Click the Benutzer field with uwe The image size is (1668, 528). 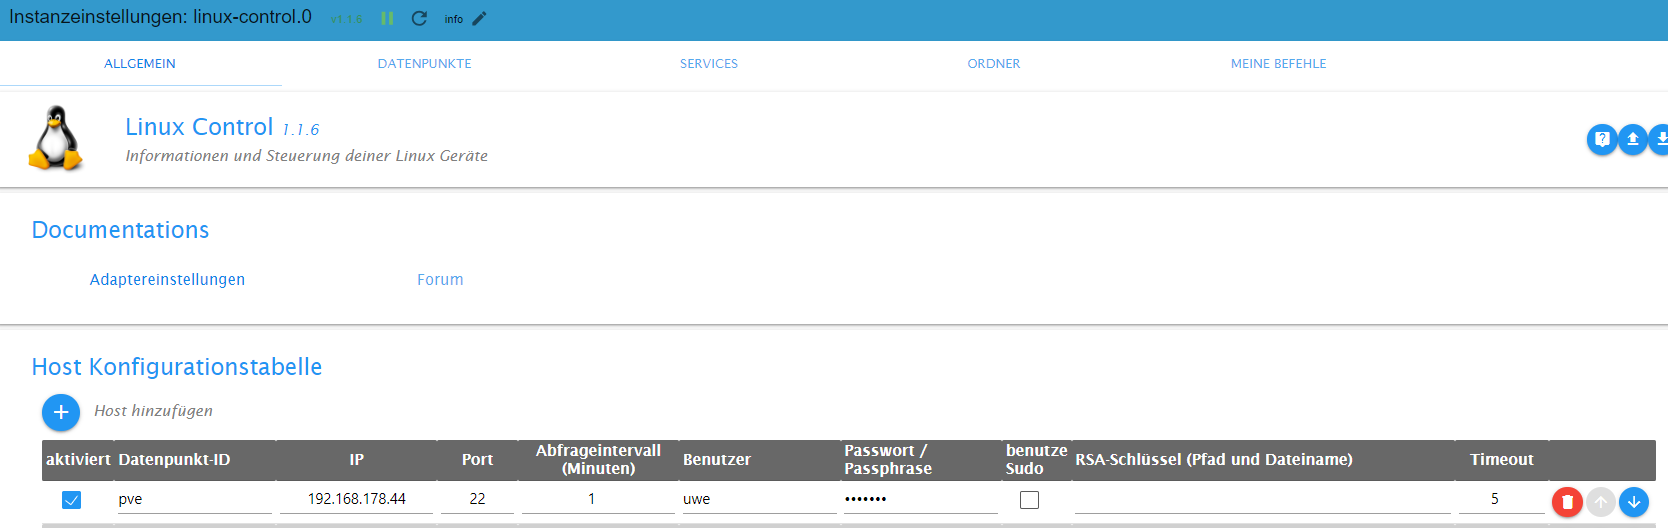760,499
